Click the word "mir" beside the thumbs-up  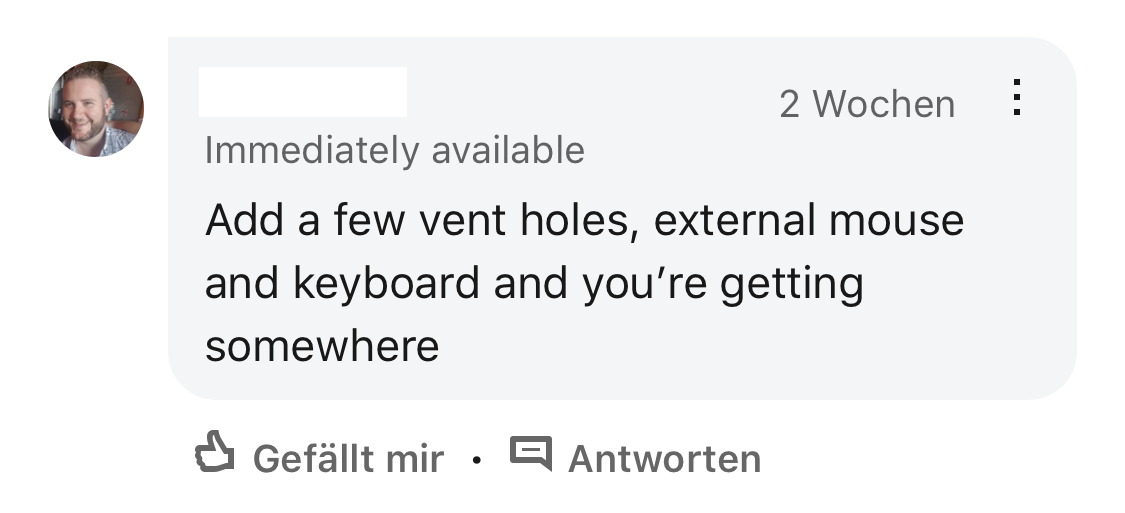click(413, 459)
